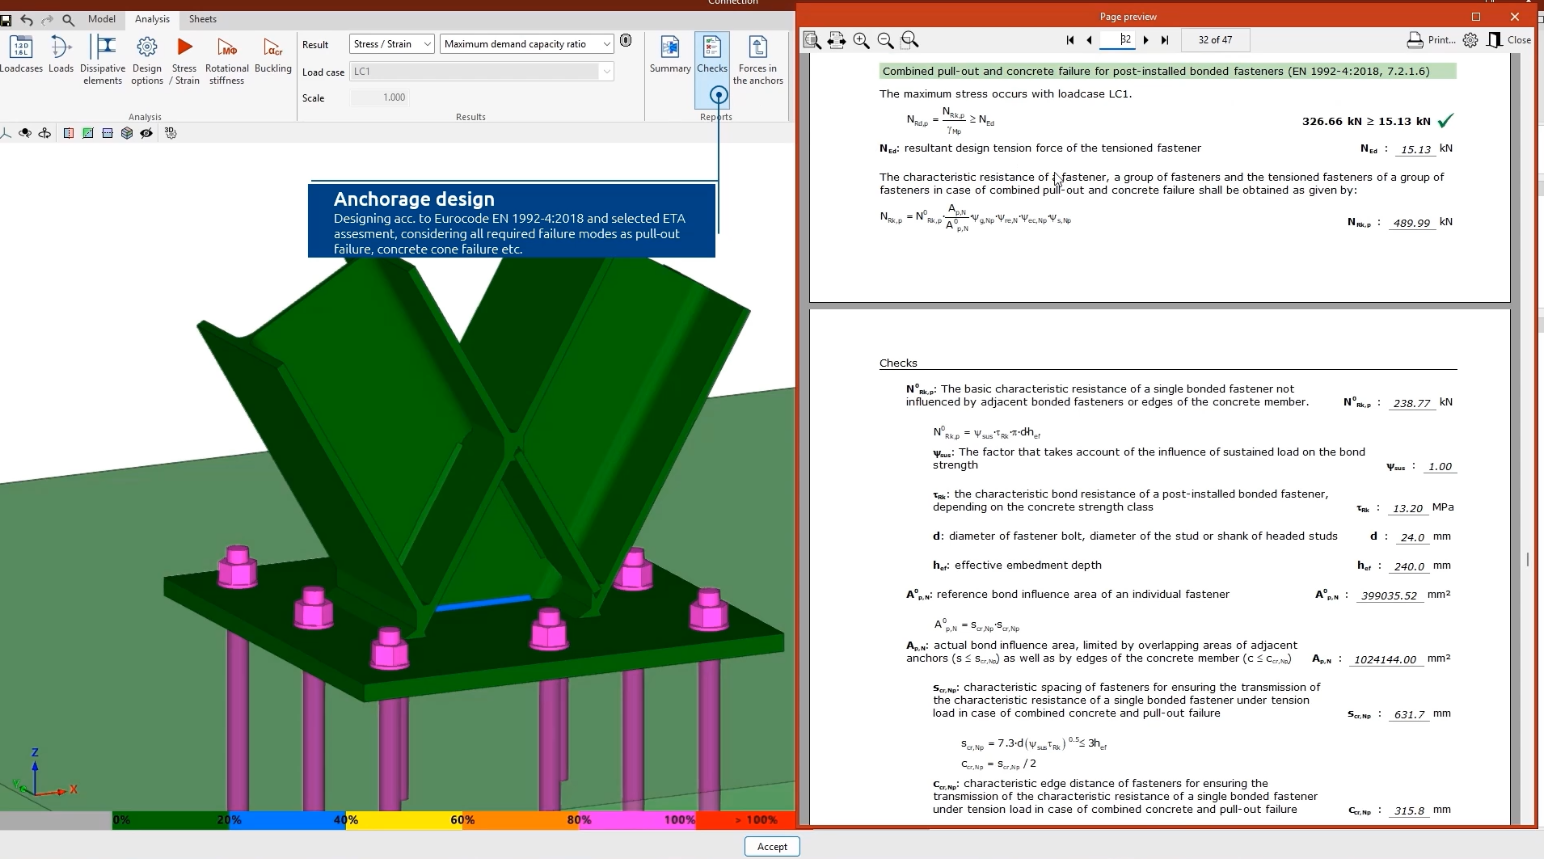Switch to the blue top view icon
This screenshot has height=859, width=1544.
click(107, 133)
